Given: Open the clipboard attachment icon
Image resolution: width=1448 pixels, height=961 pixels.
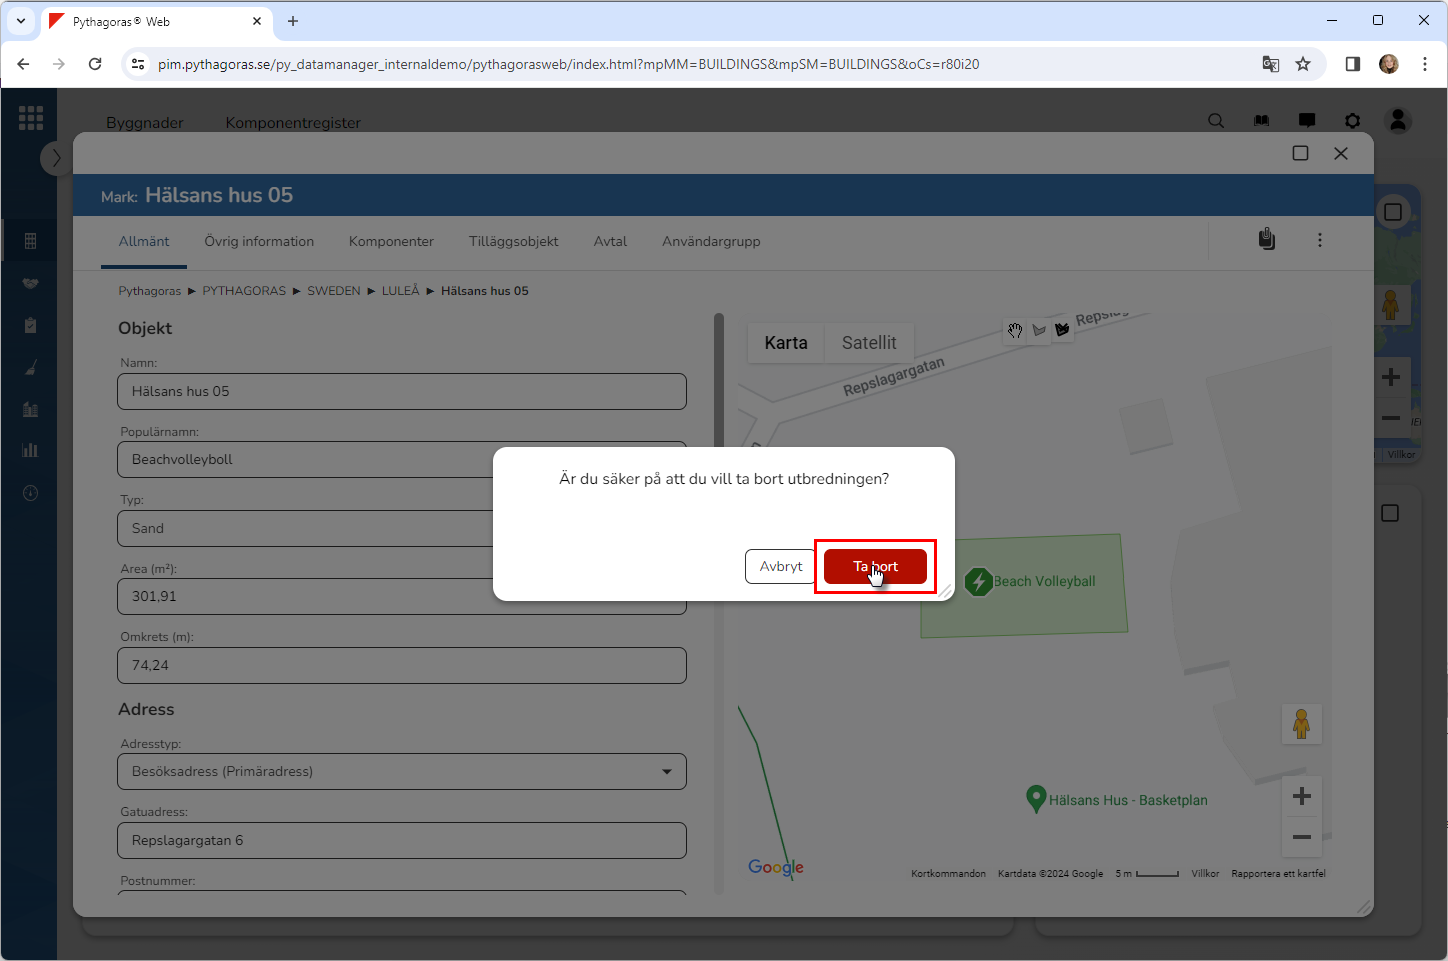Looking at the screenshot, I should [x=1266, y=240].
